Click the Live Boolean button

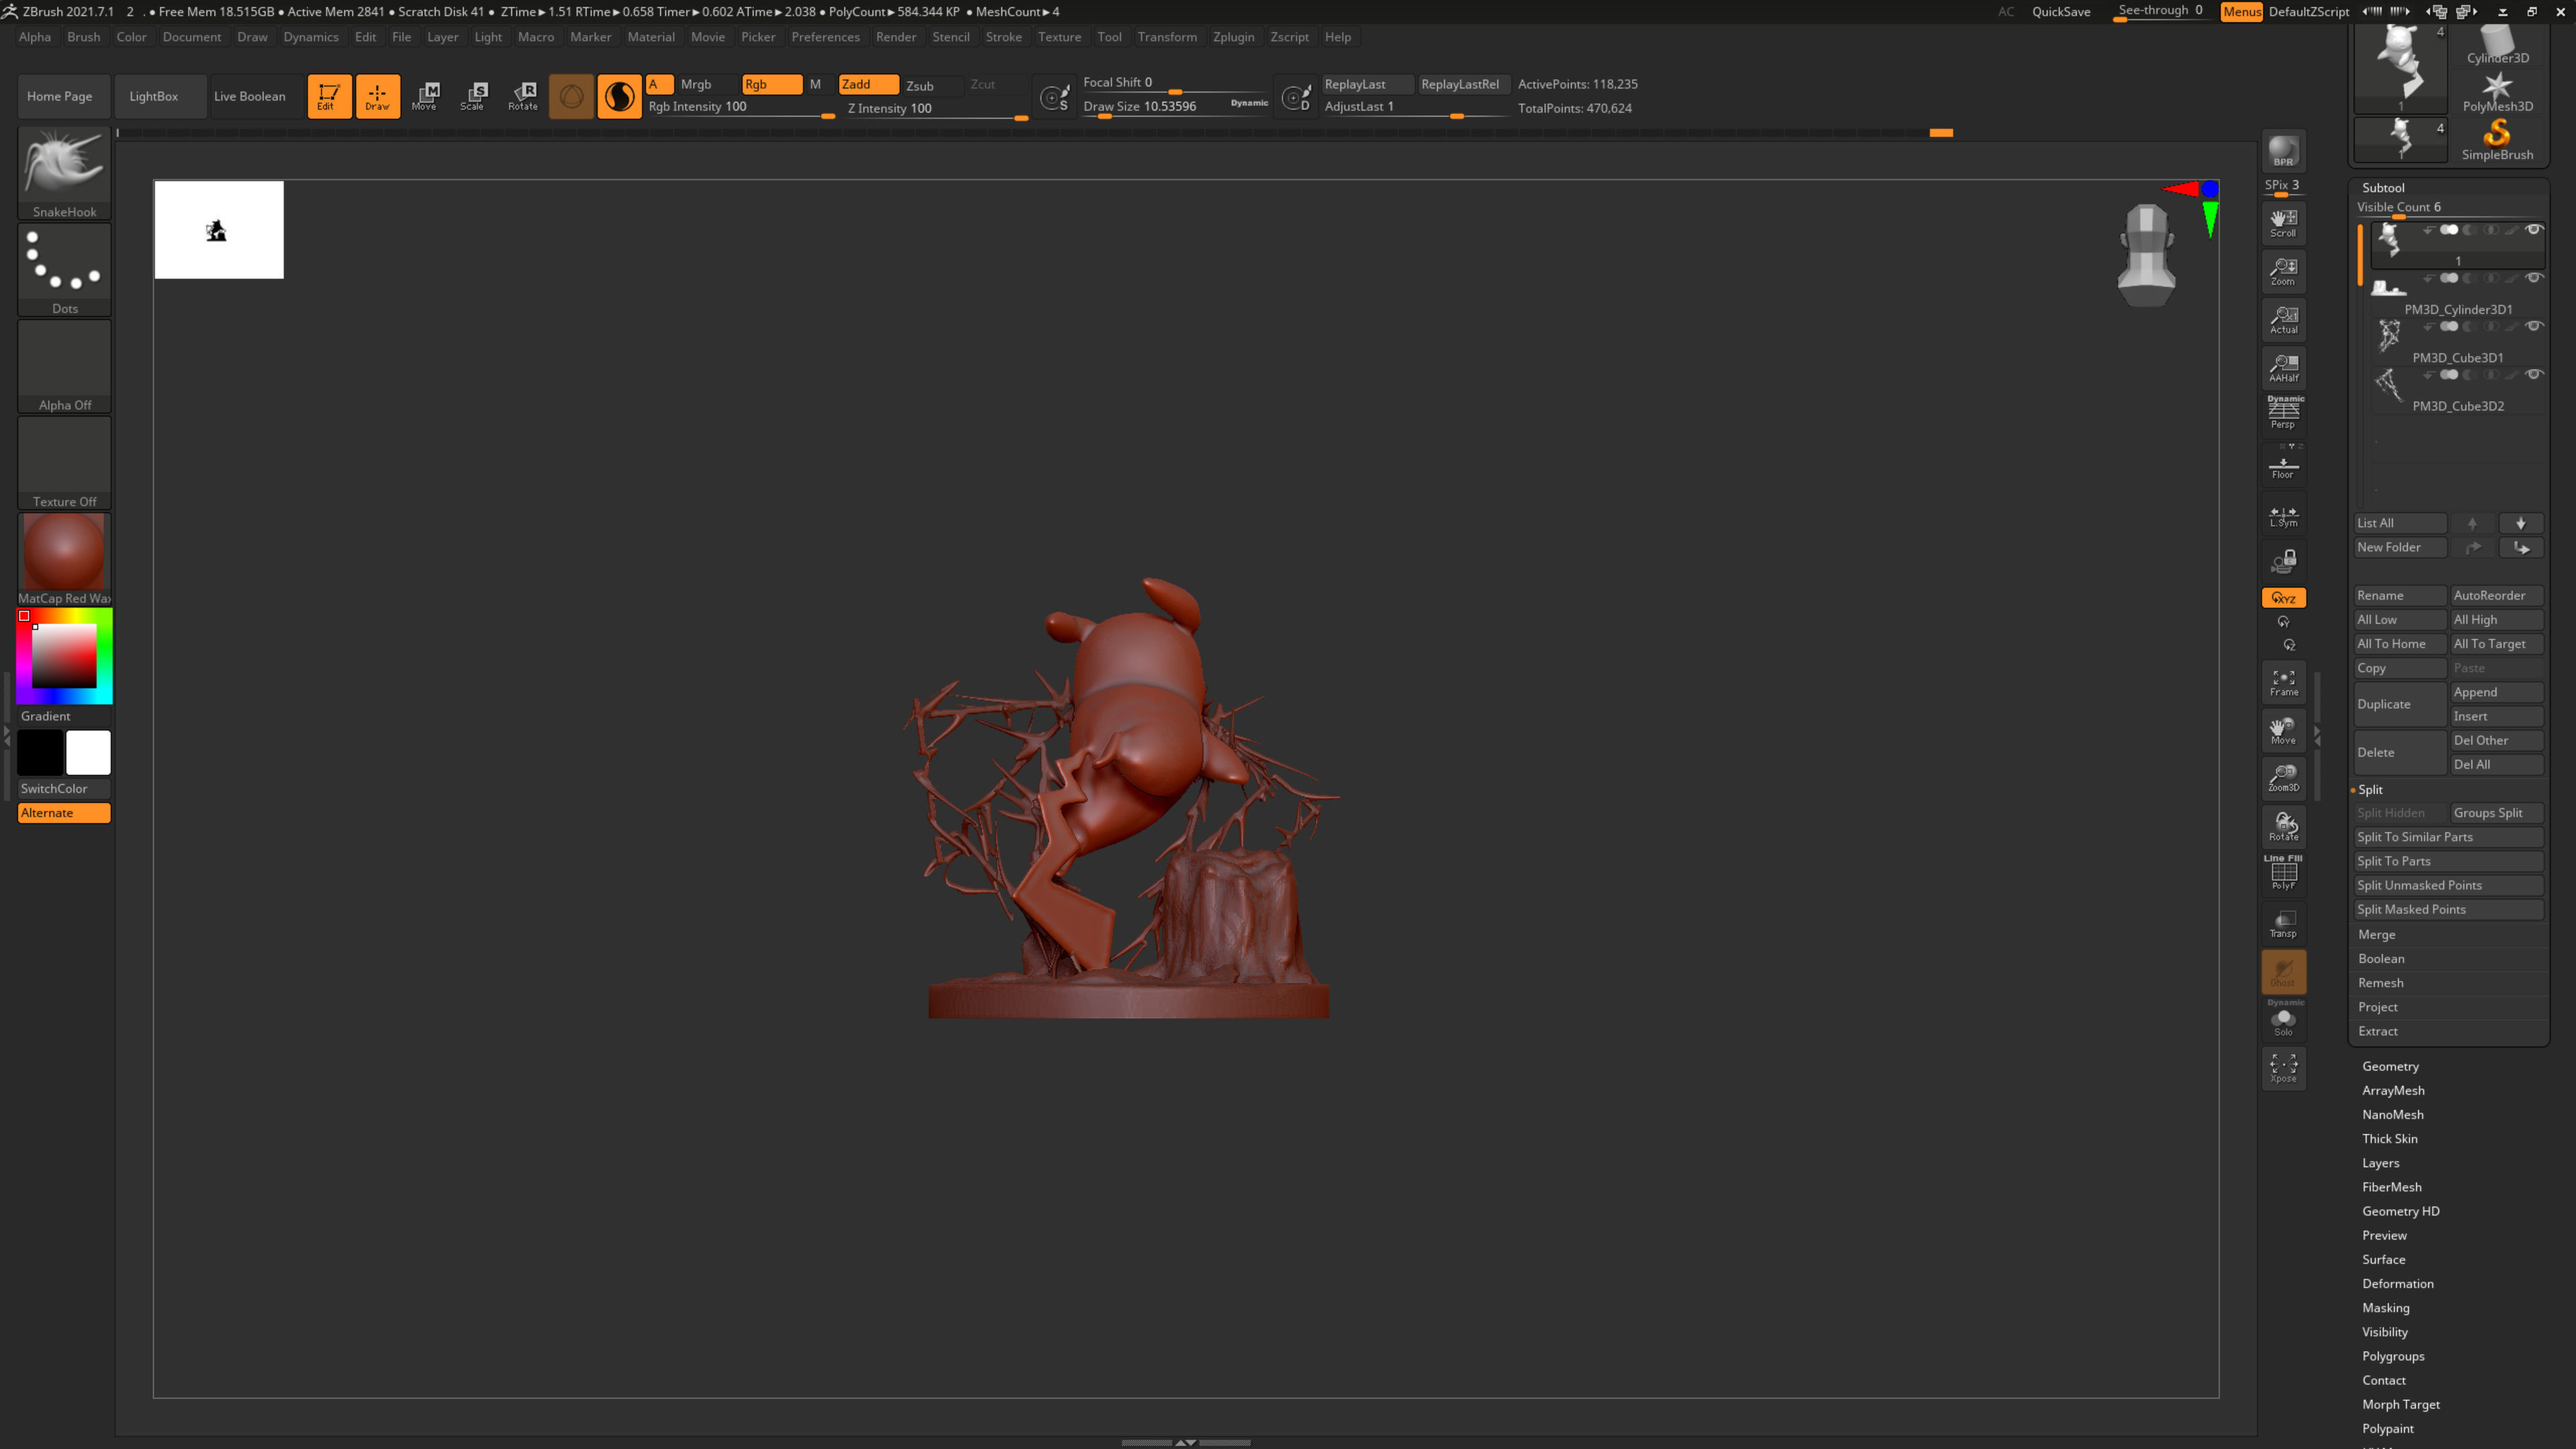click(x=256, y=96)
